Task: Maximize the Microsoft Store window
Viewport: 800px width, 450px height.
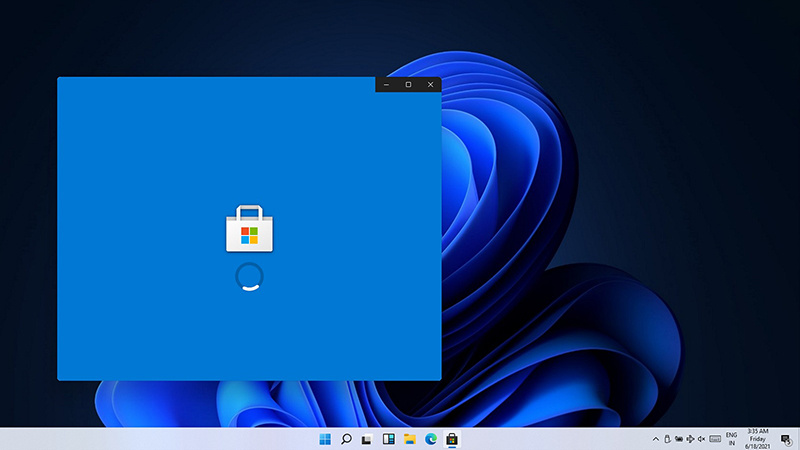Action: [x=408, y=85]
